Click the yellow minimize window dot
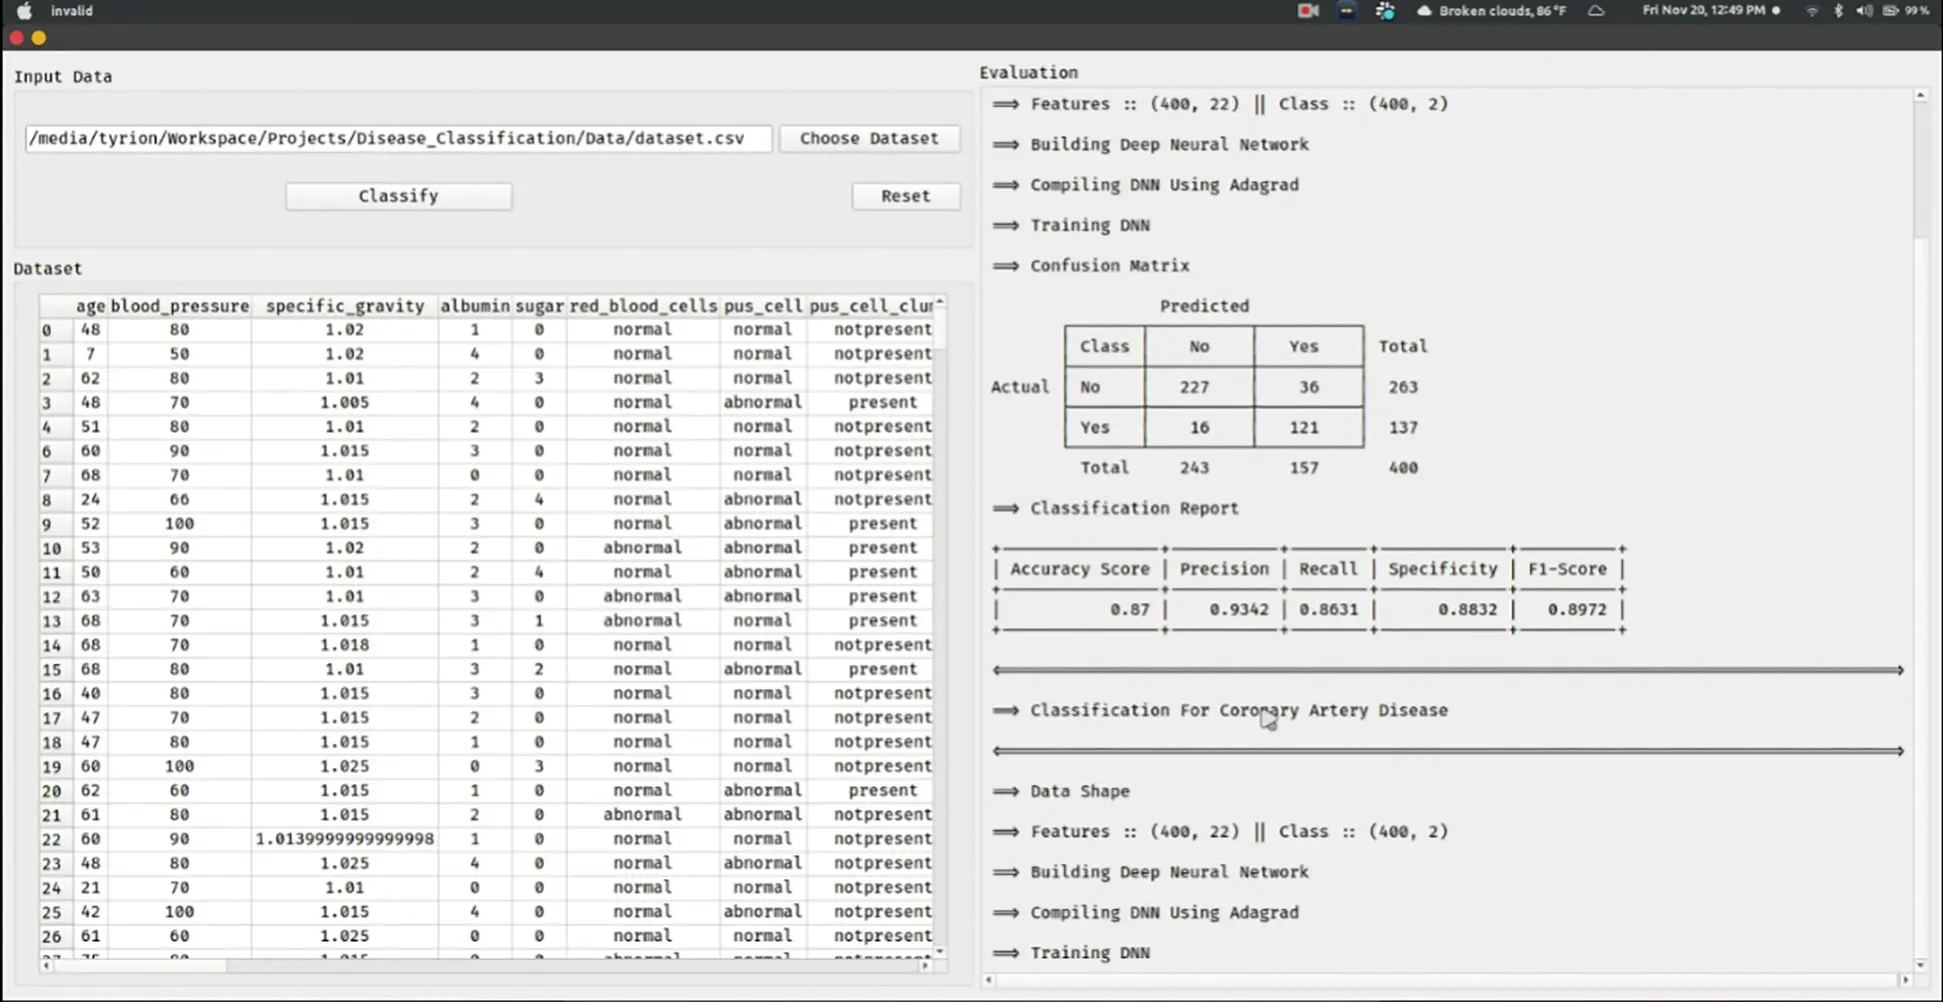Screen dimensions: 1943x1002 click(x=39, y=38)
